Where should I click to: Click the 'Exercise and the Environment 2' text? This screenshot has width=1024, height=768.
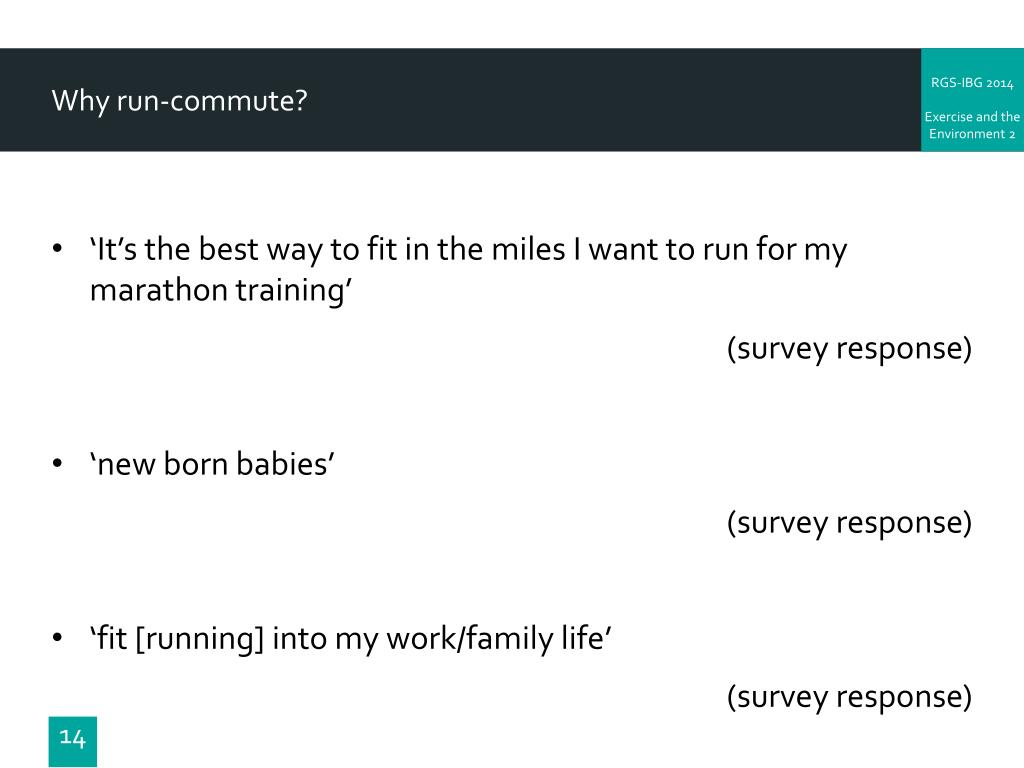(972, 125)
